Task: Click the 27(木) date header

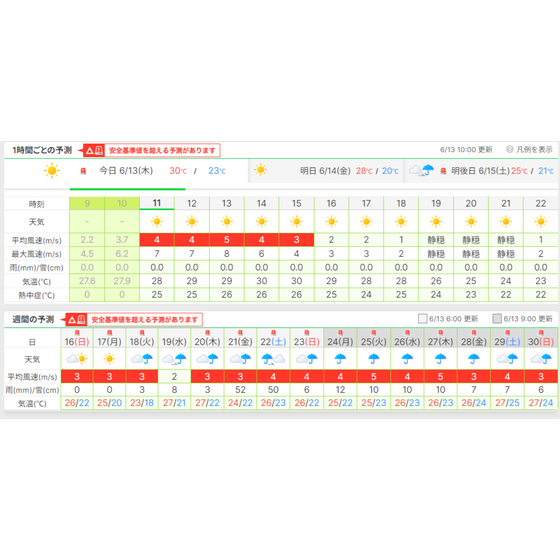Action: (440, 342)
